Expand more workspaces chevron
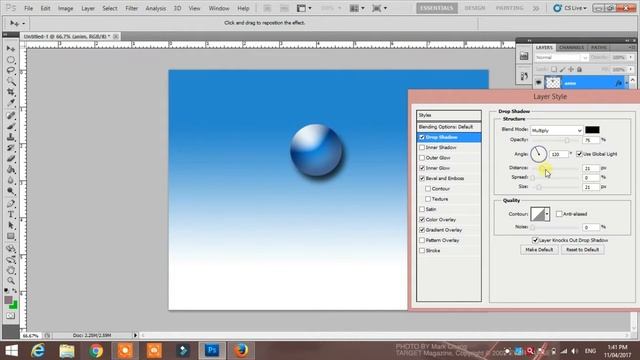640x360 pixels. coord(536,8)
